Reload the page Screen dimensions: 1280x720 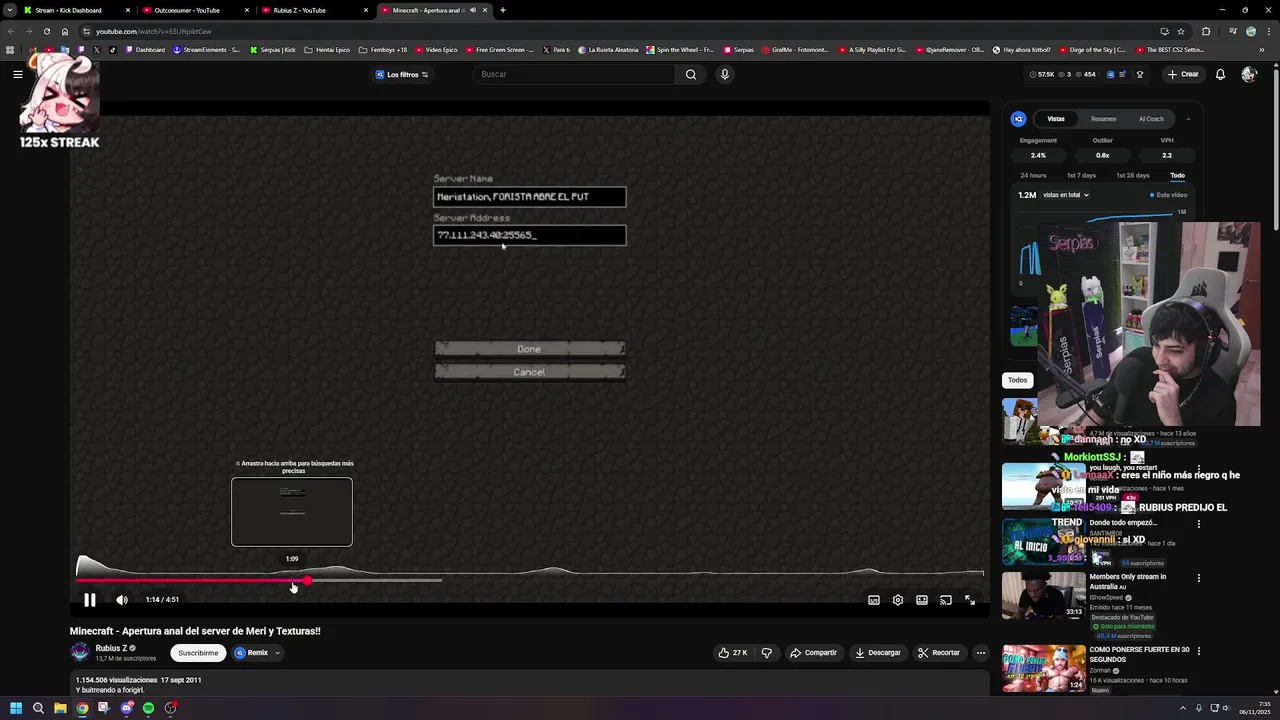click(x=46, y=31)
